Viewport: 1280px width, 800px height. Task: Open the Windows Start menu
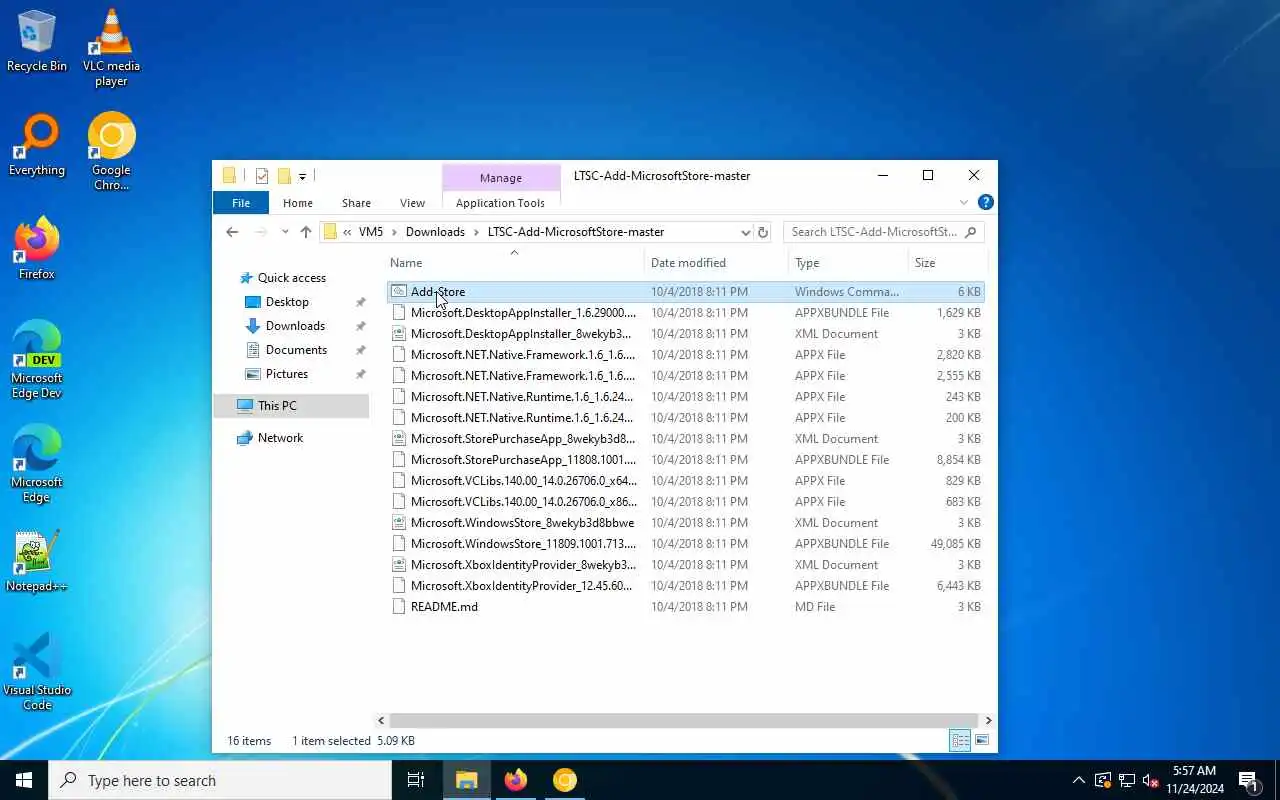tap(24, 780)
